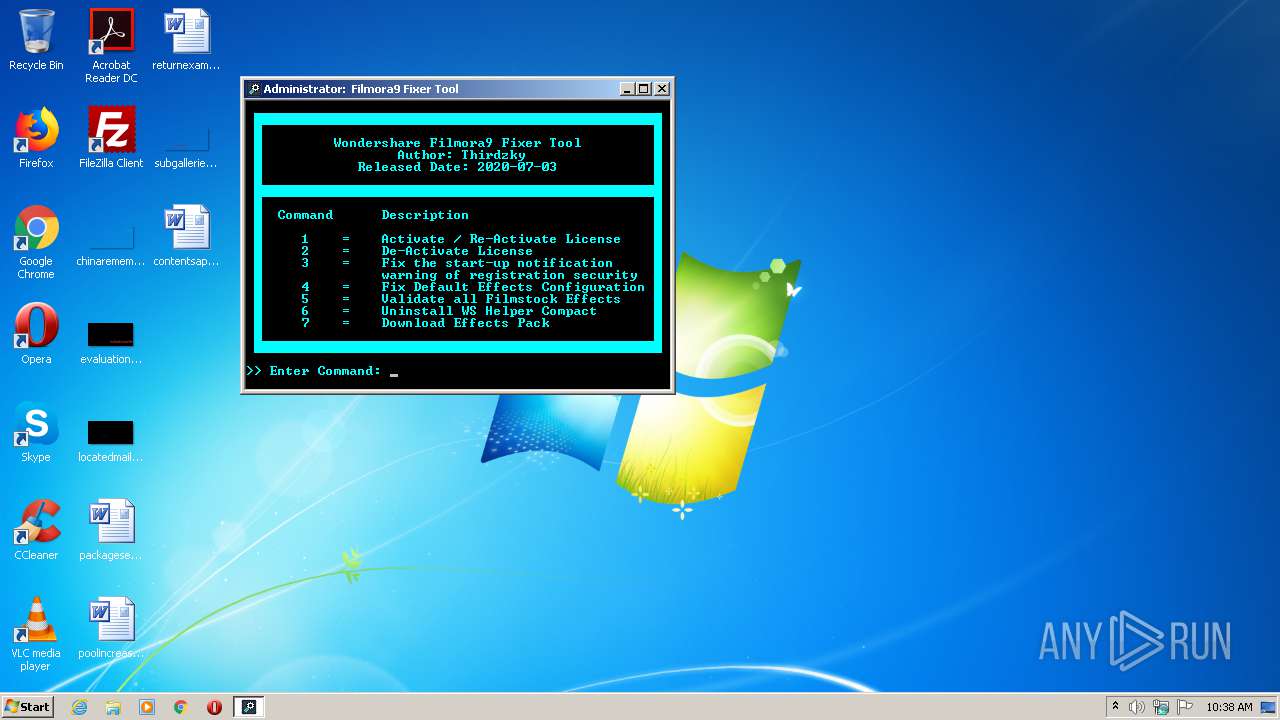Click 'Wondershare Filmora9 Fixer Tool' heading
The width and height of the screenshot is (1280, 720).
[457, 143]
